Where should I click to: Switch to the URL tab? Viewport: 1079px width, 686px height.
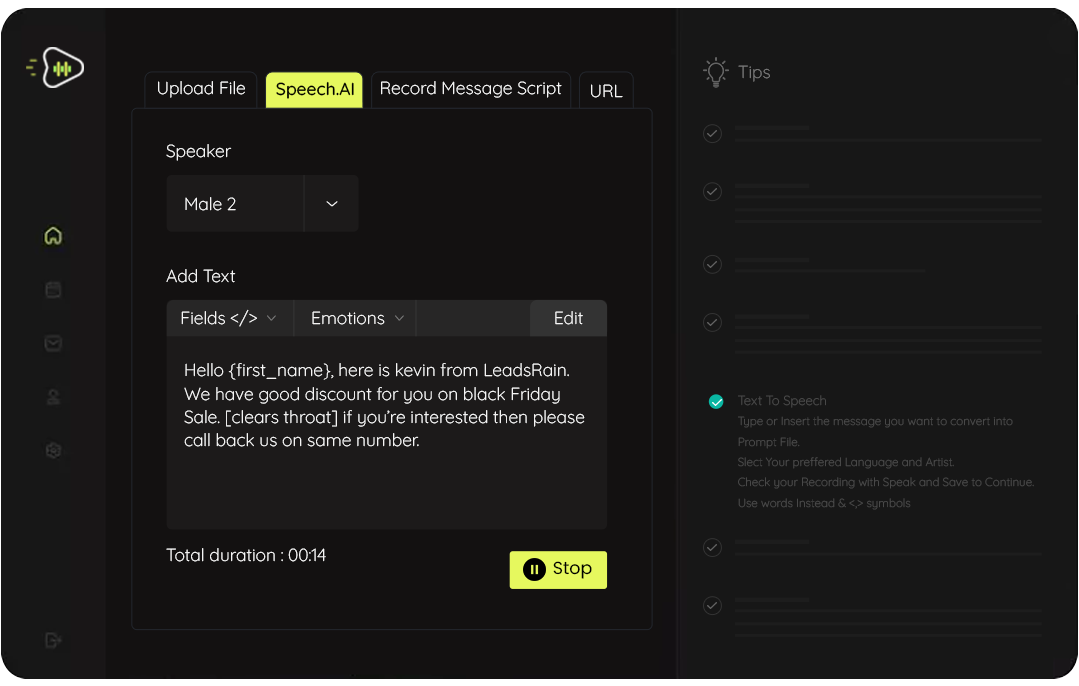[x=606, y=90]
